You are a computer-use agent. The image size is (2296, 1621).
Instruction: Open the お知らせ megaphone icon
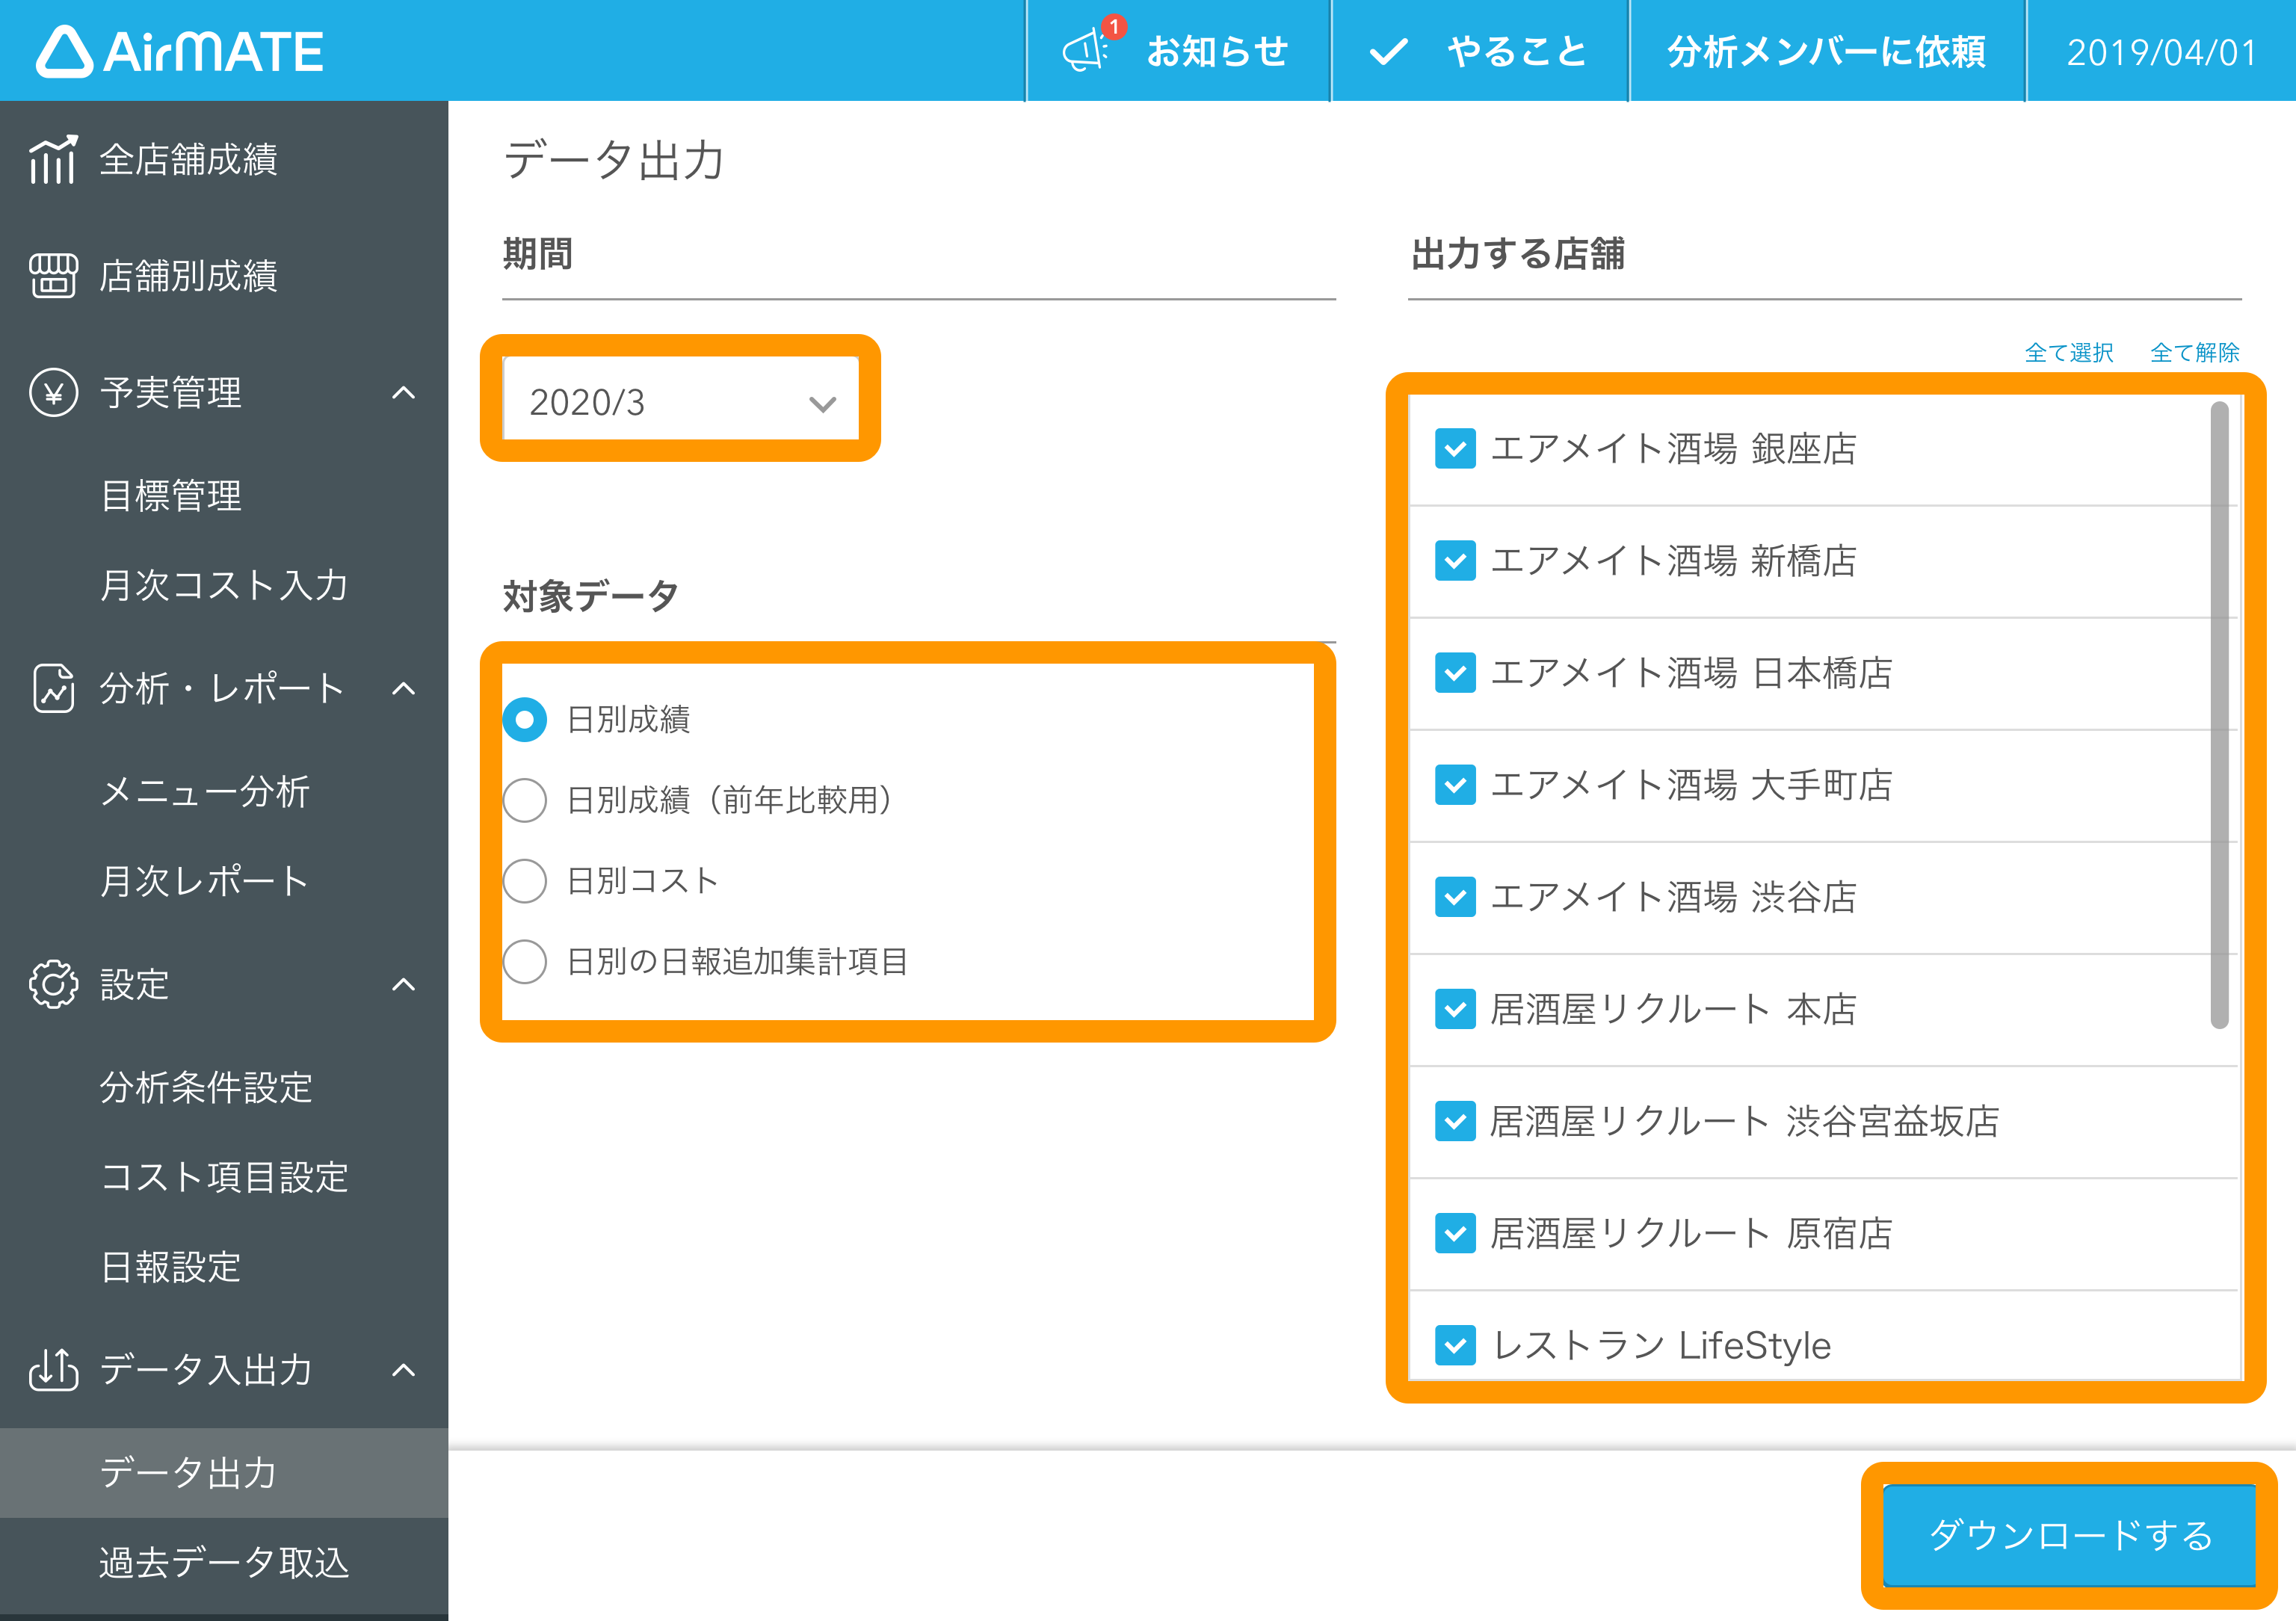tap(1086, 50)
